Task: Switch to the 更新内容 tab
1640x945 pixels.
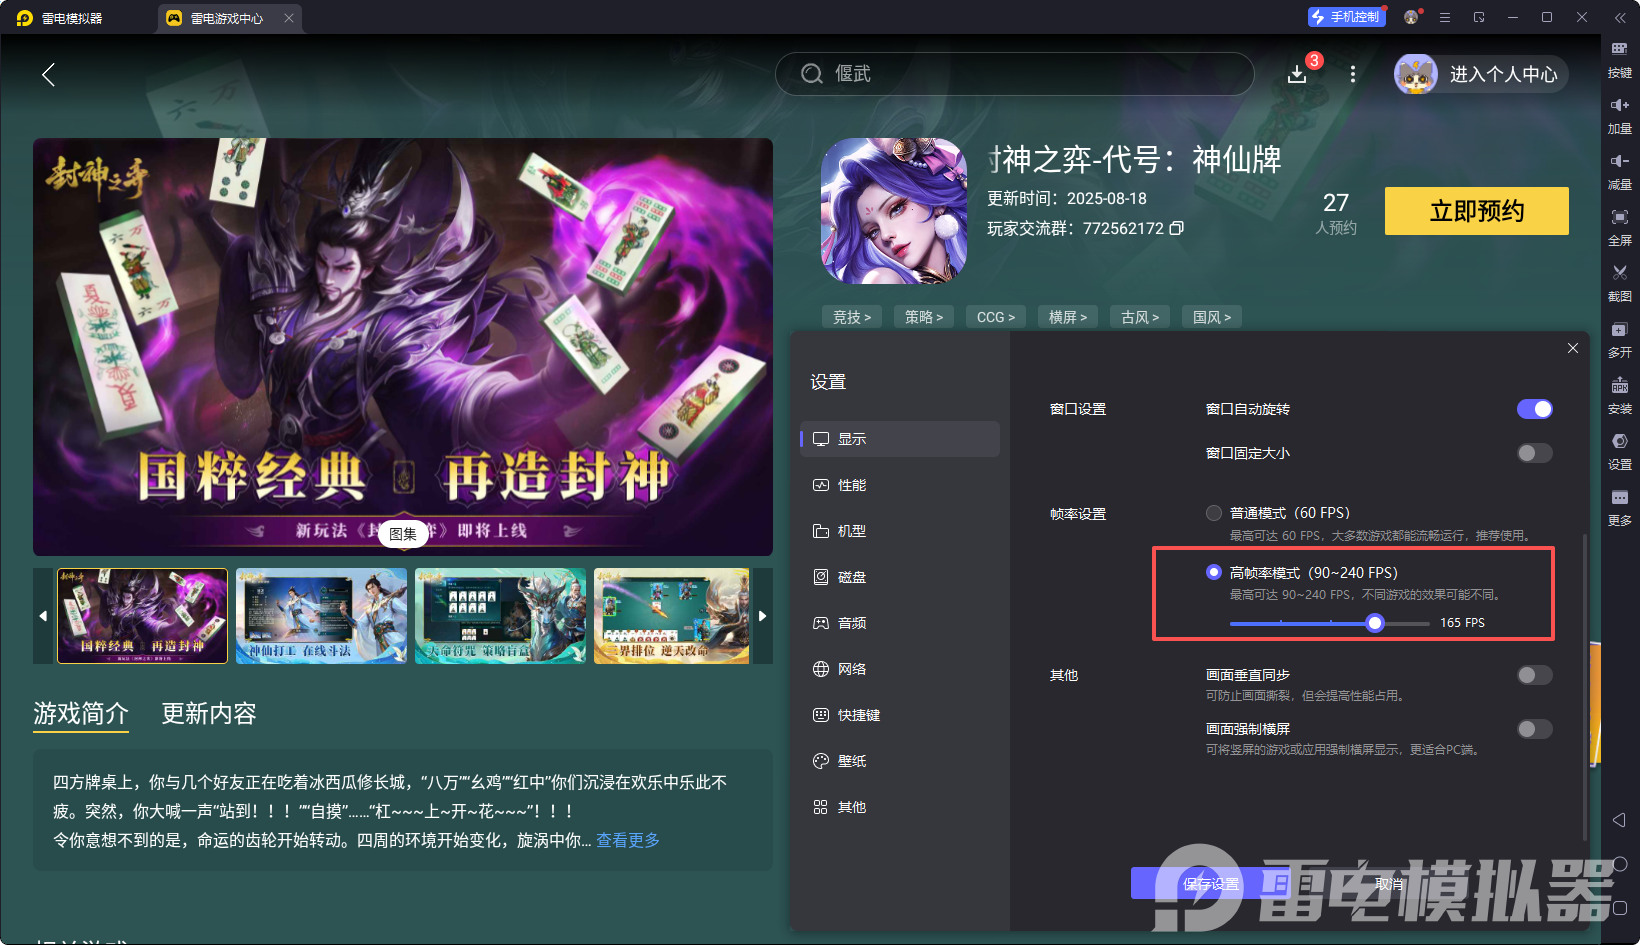Action: pos(208,713)
